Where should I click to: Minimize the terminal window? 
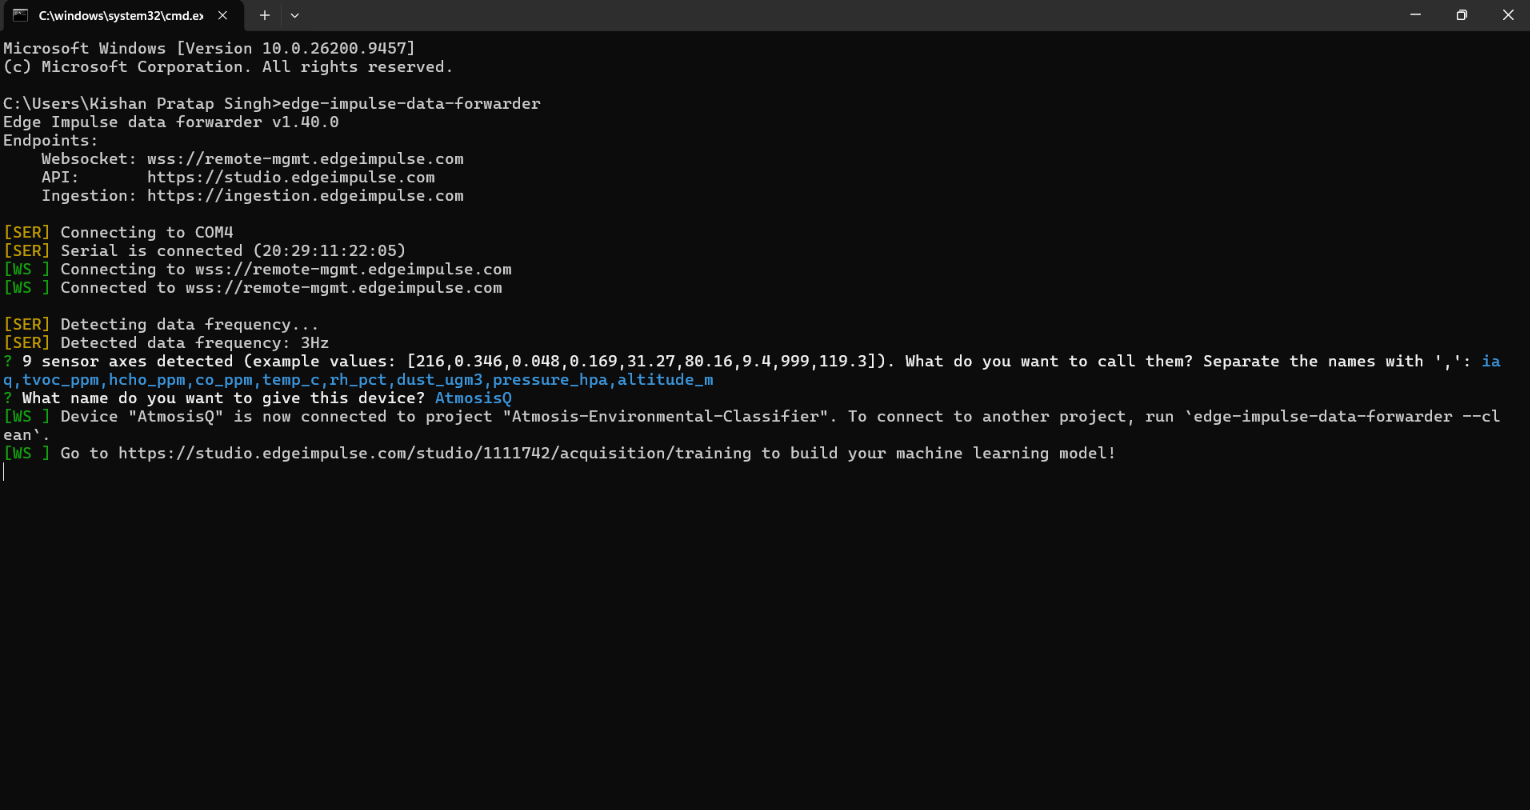point(1415,15)
